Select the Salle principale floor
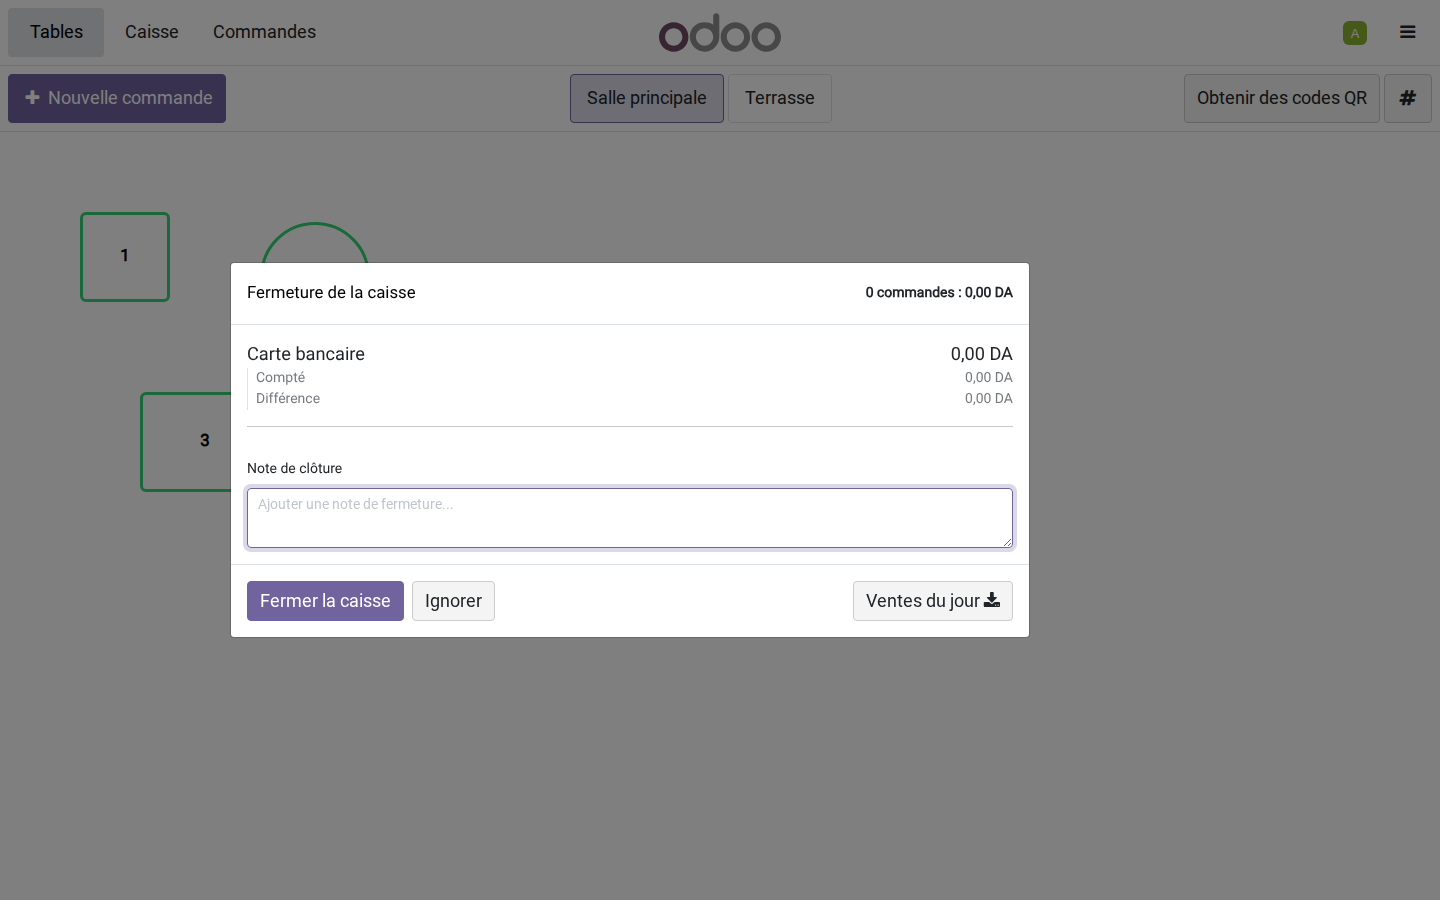The image size is (1440, 900). tap(647, 98)
